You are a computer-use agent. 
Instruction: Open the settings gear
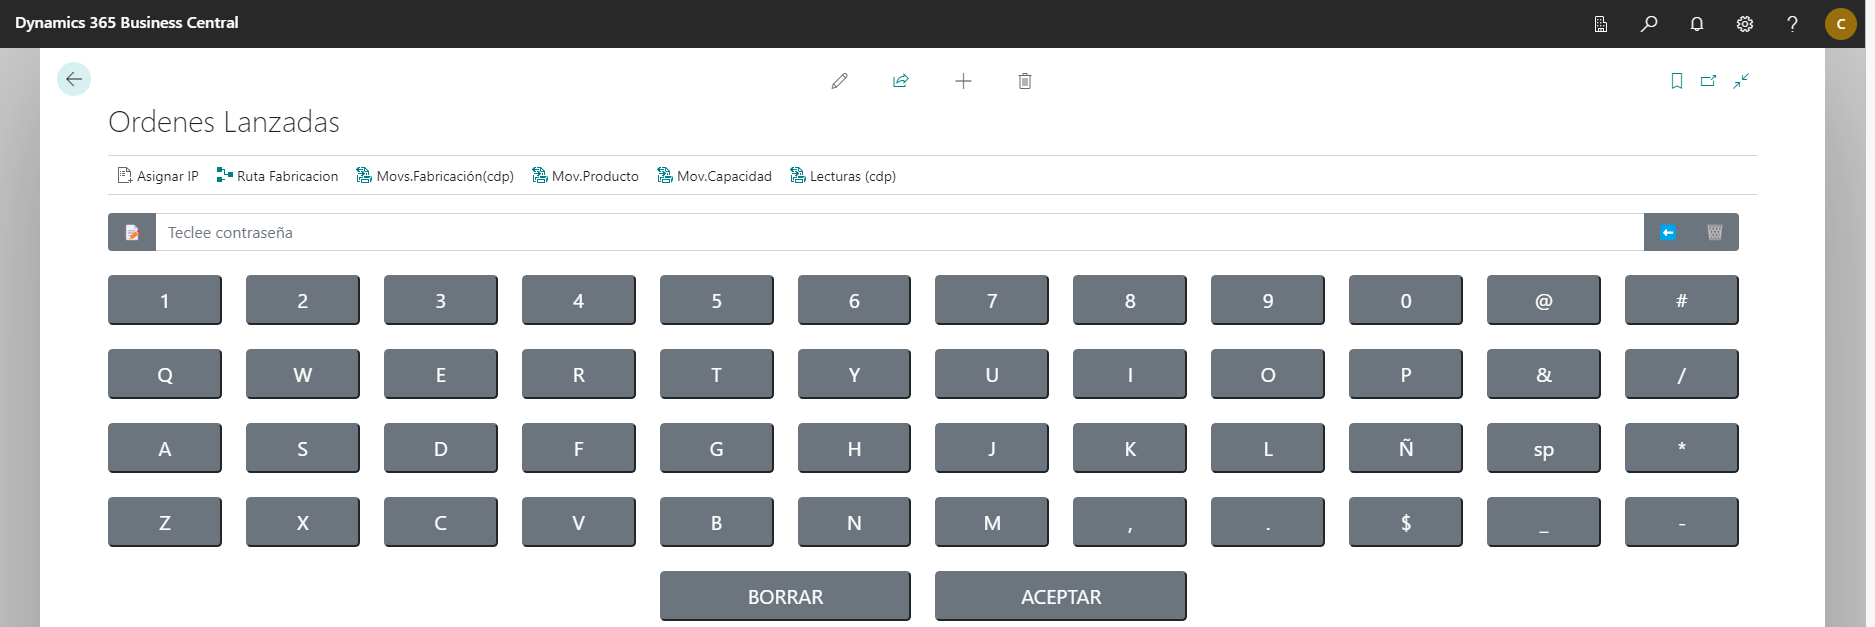pyautogui.click(x=1745, y=24)
